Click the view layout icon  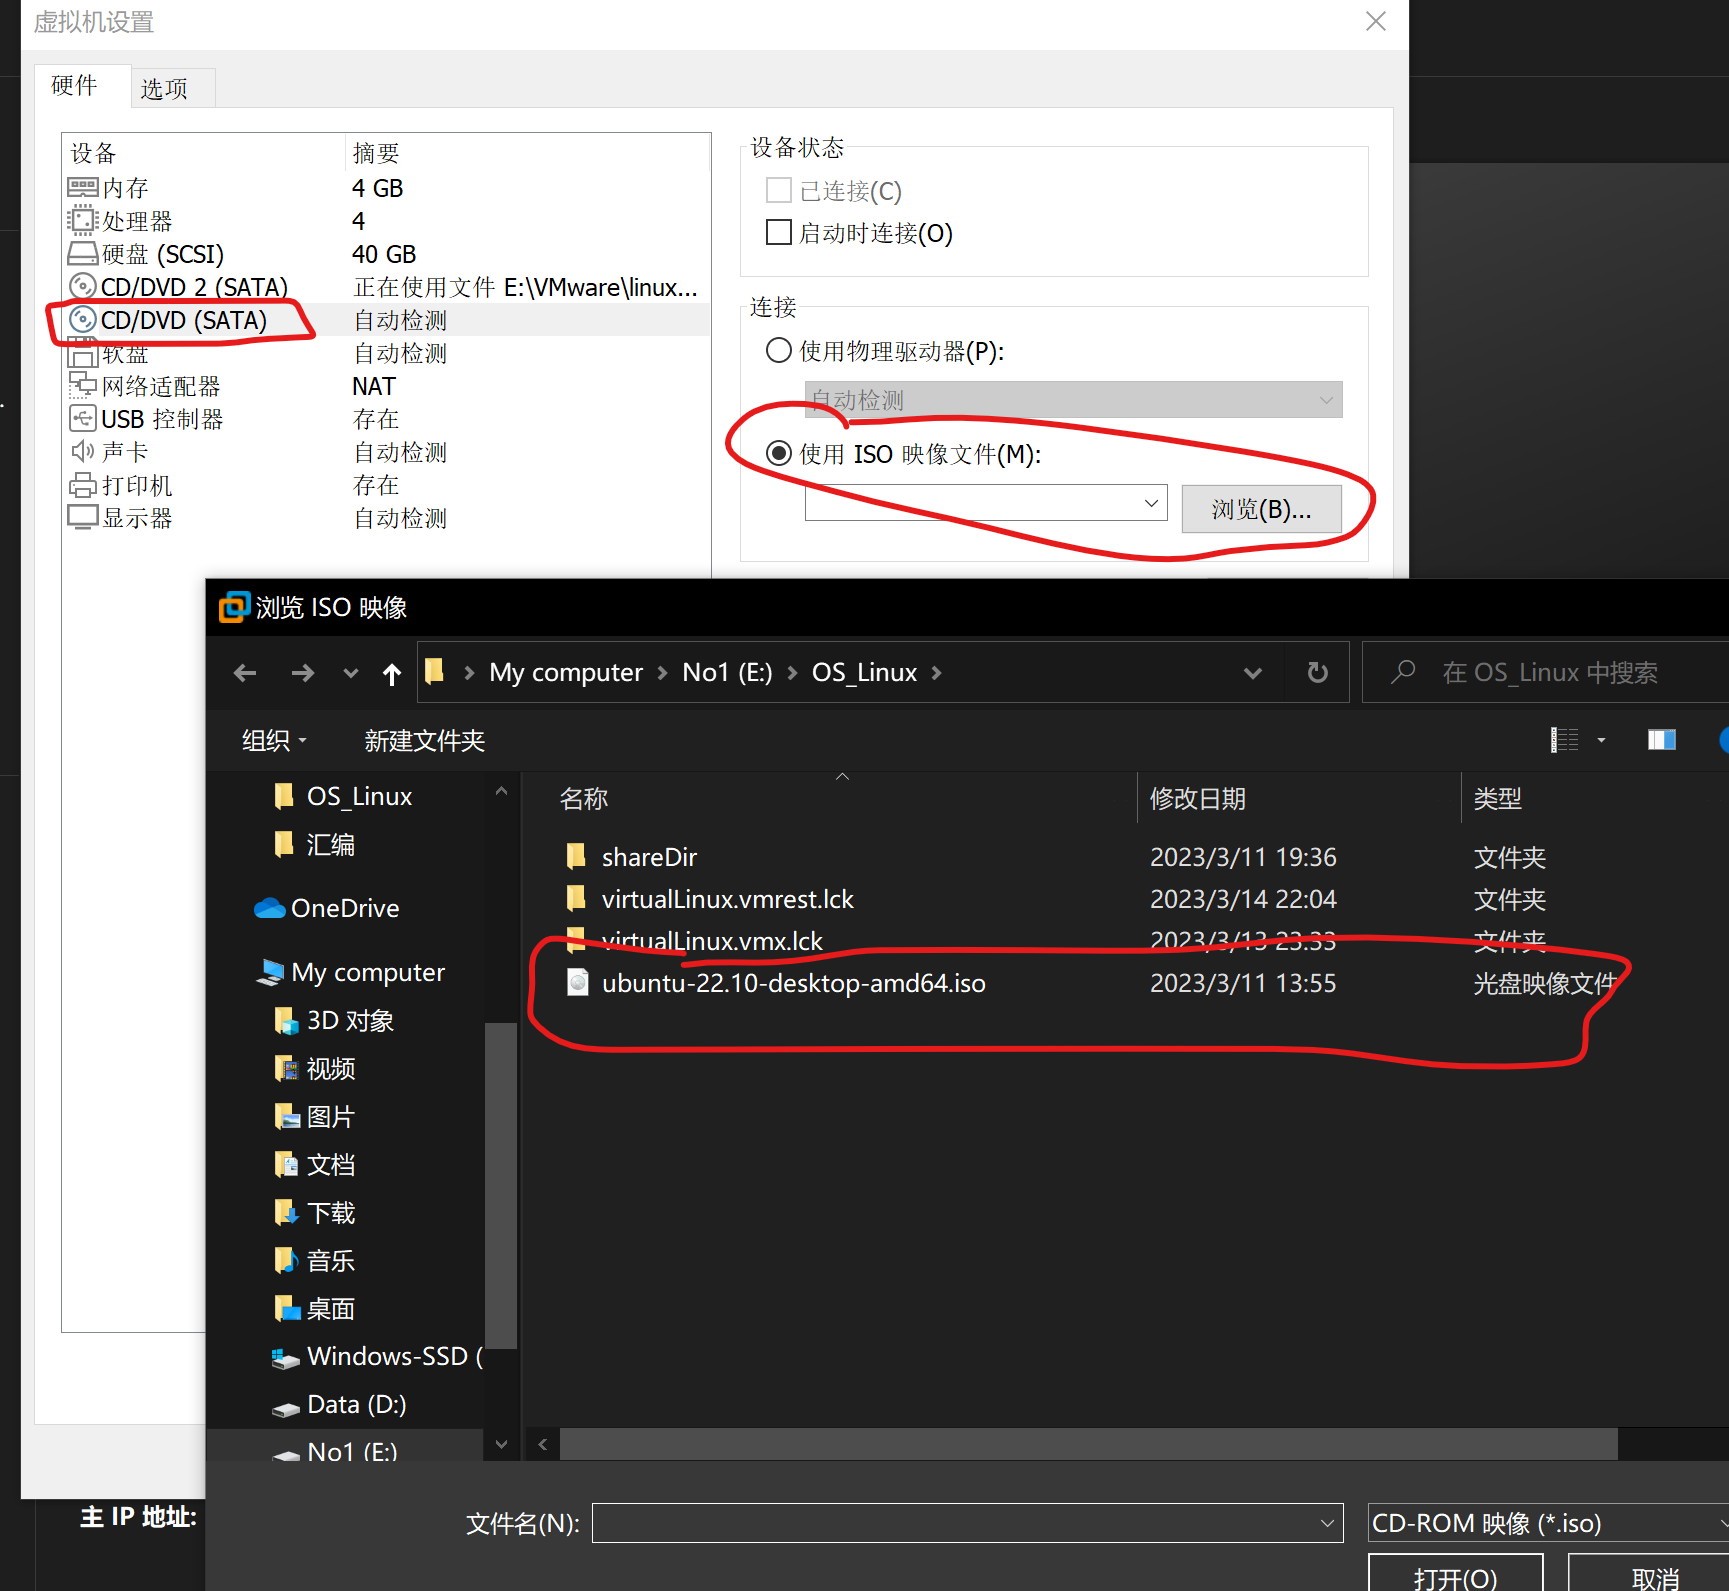1565,740
